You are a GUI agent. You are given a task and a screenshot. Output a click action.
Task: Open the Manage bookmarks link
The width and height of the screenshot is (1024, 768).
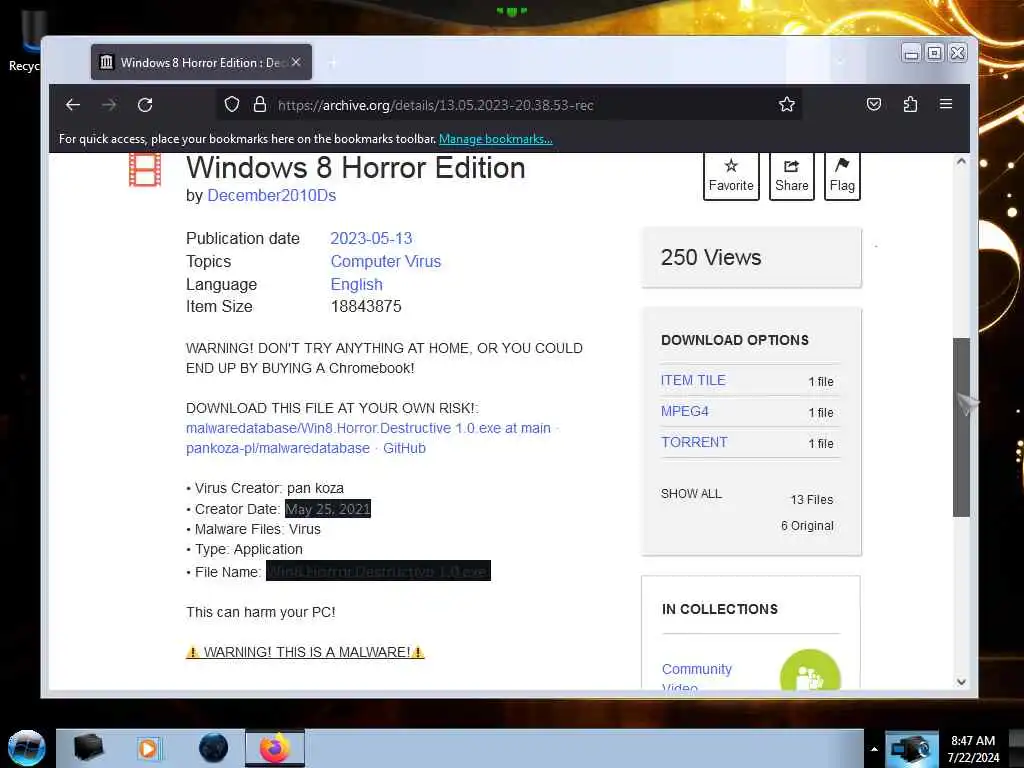pos(496,138)
